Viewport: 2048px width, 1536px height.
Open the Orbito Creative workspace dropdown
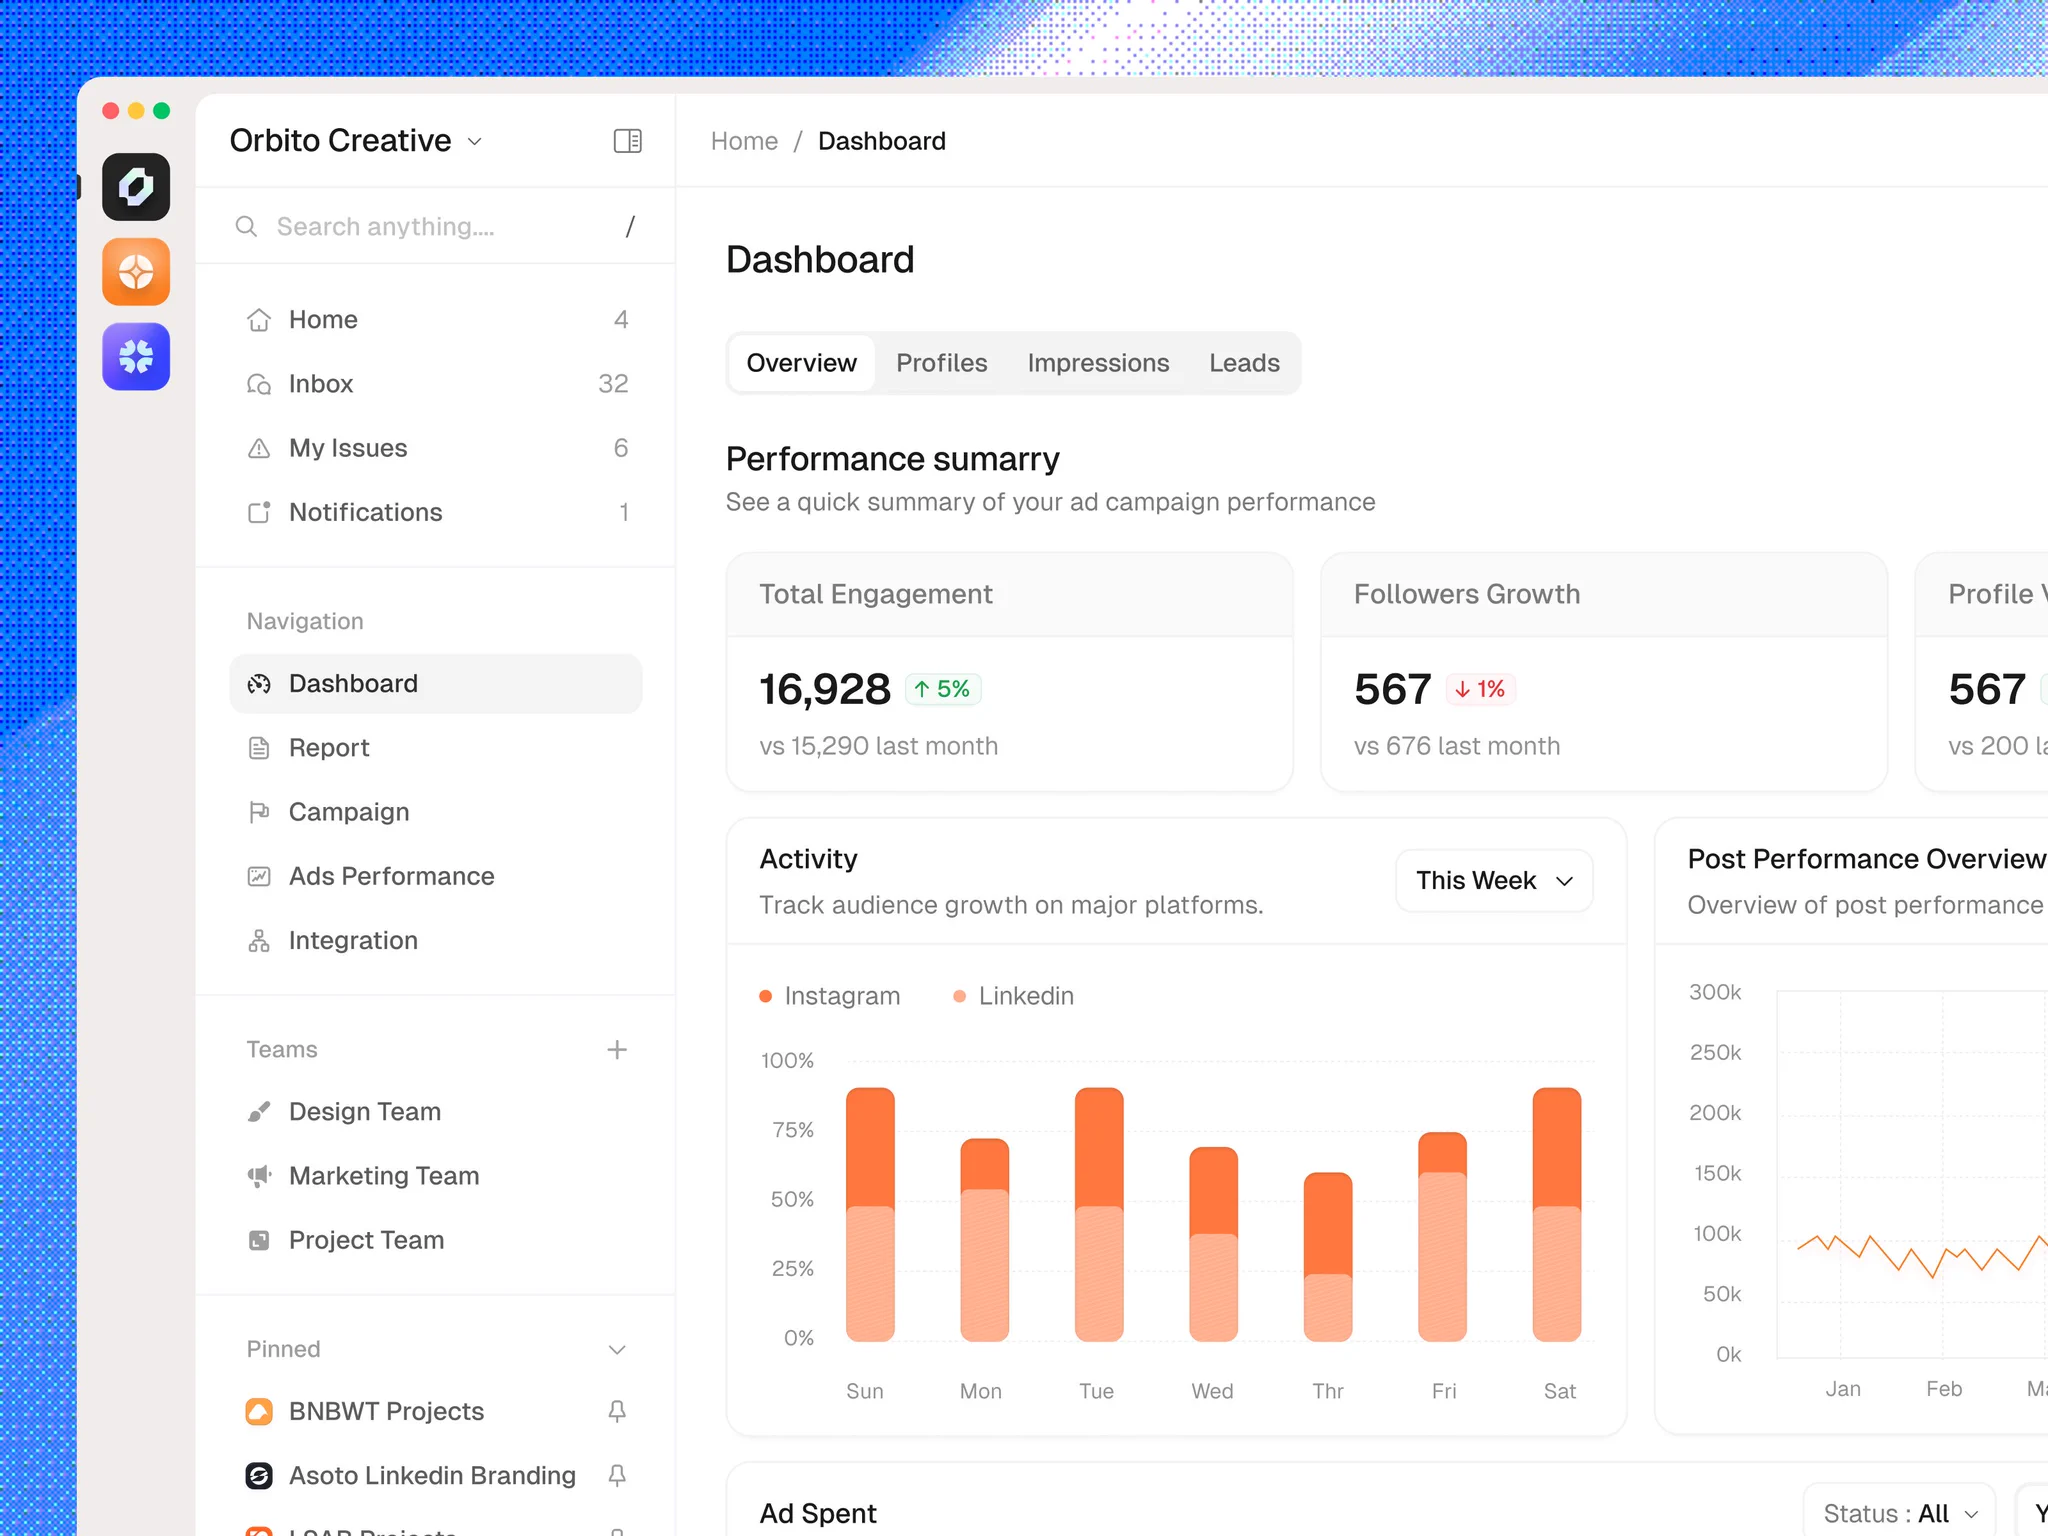(x=356, y=141)
